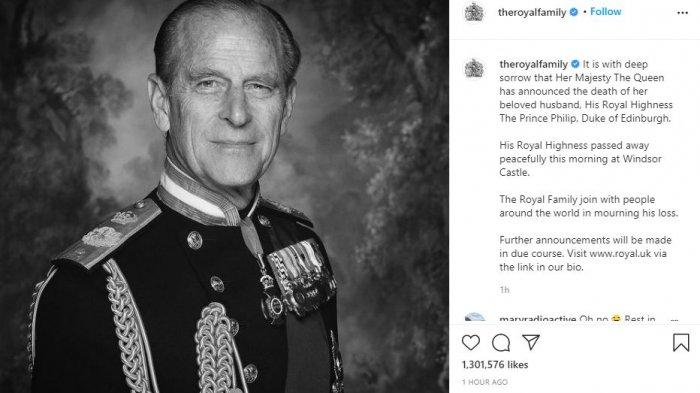Viewport: 700px width, 393px height.
Task: Open comment options dots beside maryradioactive comment
Action: (674, 320)
